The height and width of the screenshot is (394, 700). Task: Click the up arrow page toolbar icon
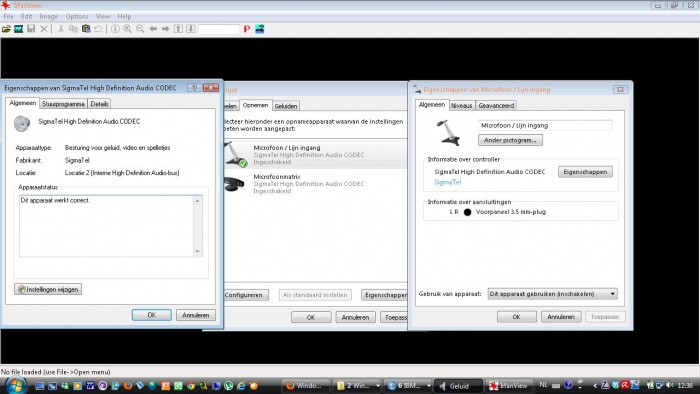coord(178,29)
